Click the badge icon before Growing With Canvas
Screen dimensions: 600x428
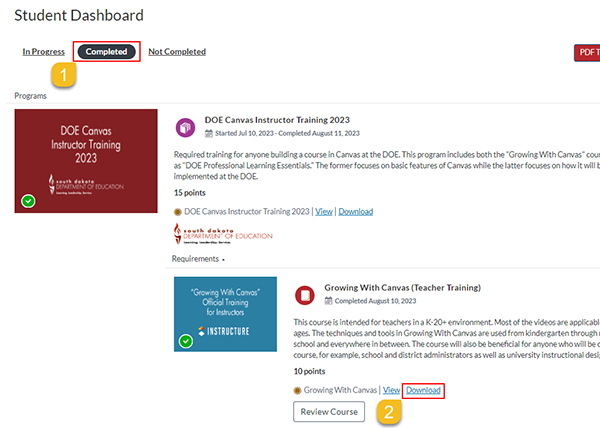coord(297,391)
